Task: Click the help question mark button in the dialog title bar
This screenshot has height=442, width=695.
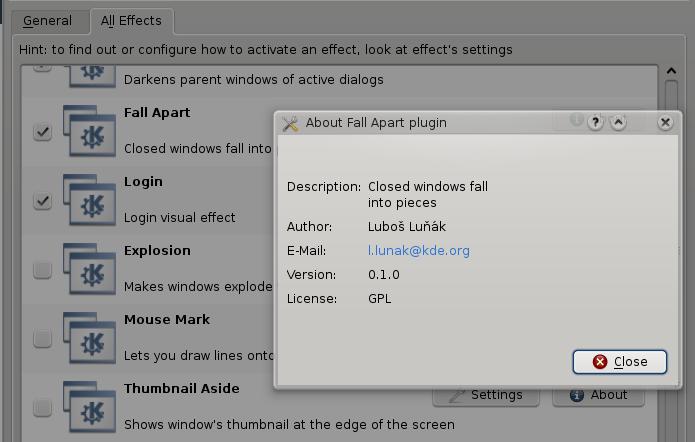Action: 596,122
